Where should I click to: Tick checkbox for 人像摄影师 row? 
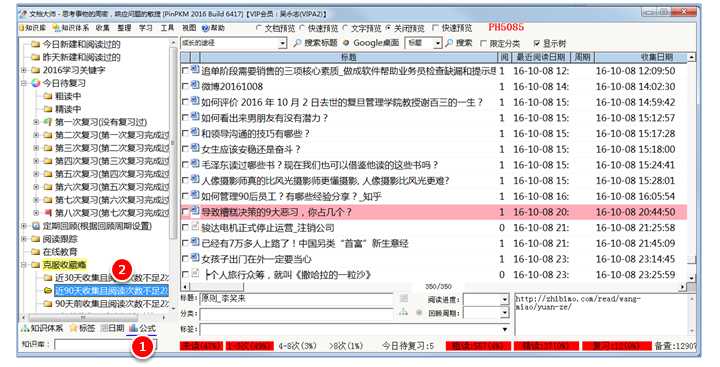(185, 181)
